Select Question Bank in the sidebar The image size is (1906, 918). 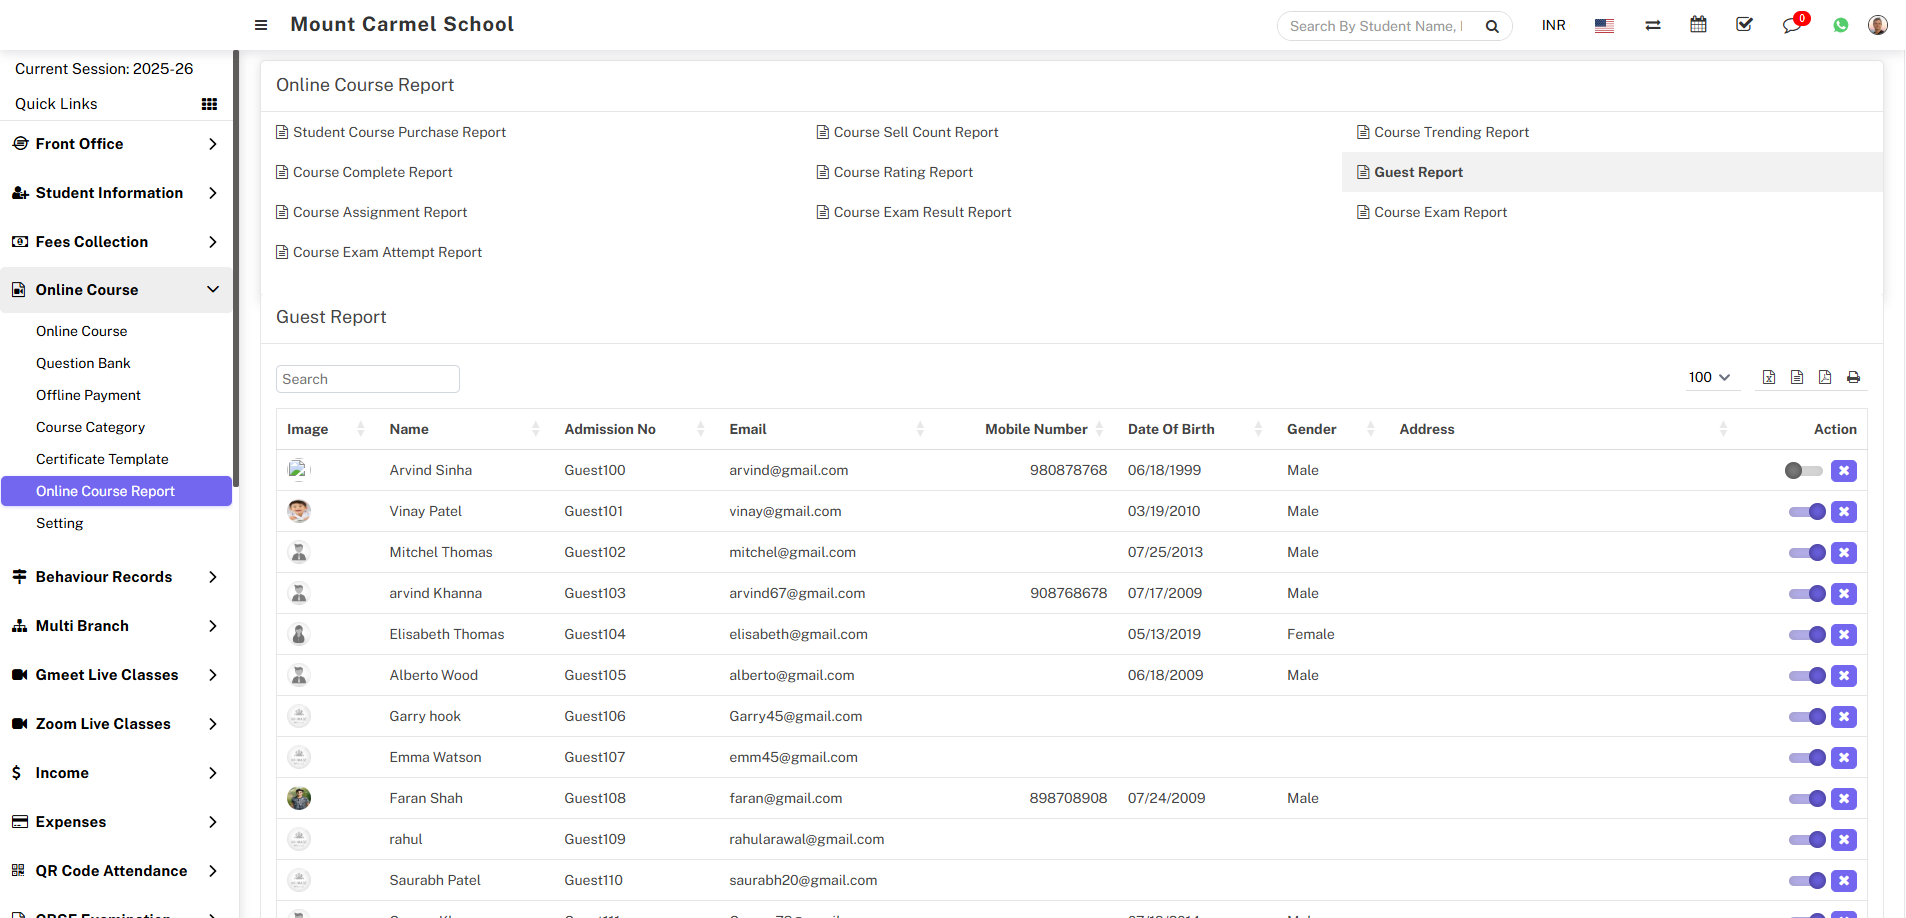pos(83,363)
